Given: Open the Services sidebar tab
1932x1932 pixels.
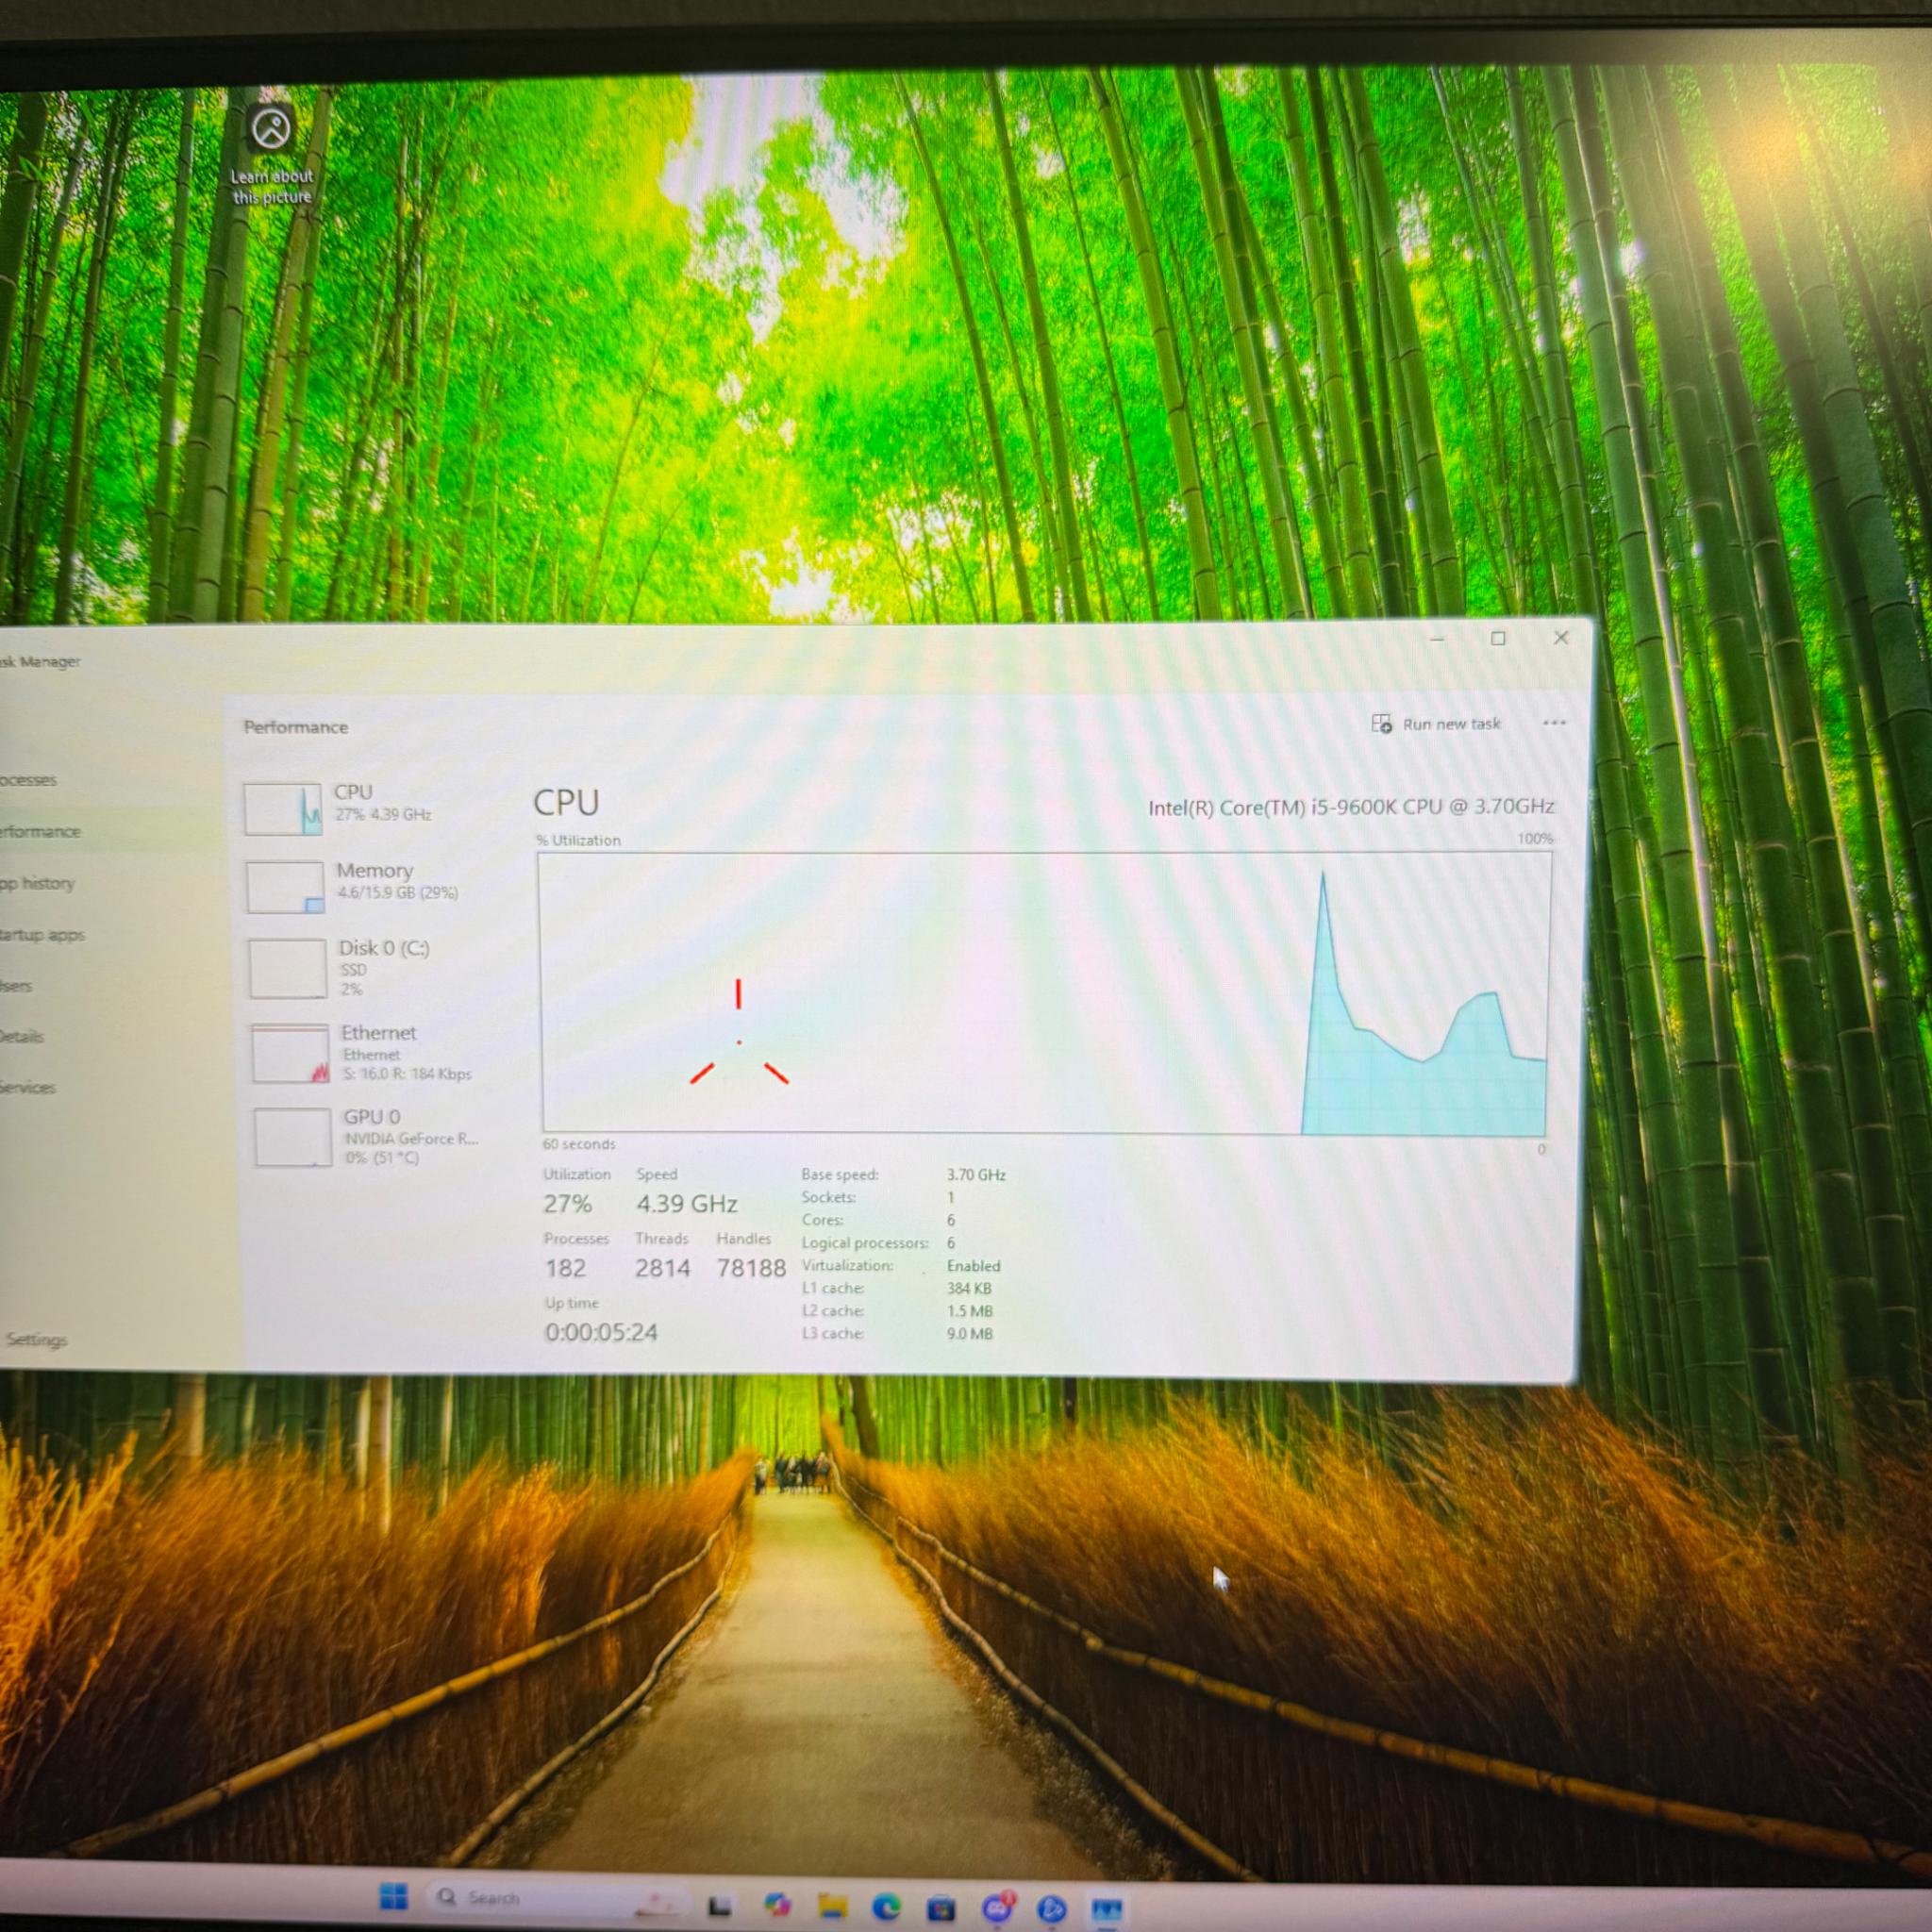Looking at the screenshot, I should click(28, 1087).
